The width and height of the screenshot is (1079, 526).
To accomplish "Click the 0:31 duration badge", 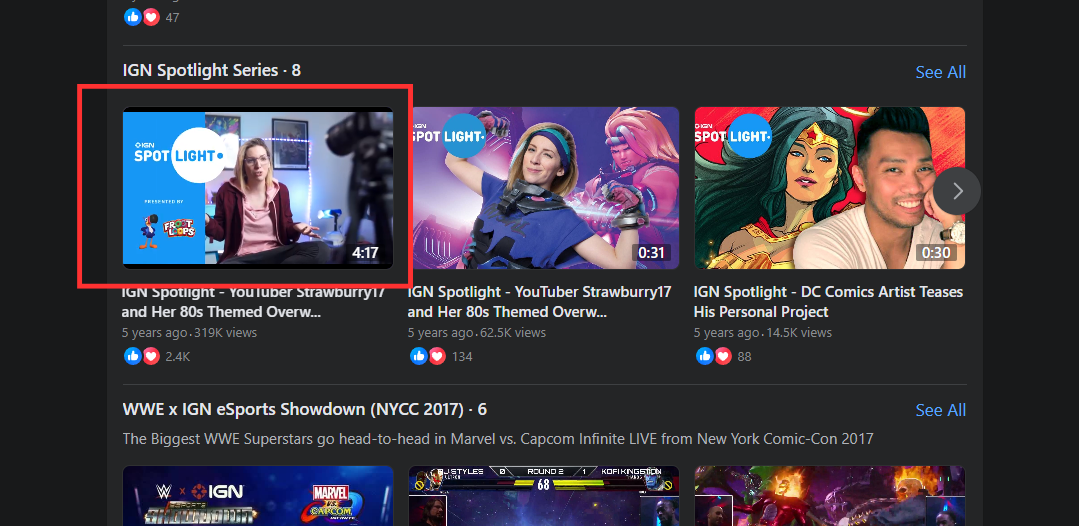I will (x=651, y=253).
